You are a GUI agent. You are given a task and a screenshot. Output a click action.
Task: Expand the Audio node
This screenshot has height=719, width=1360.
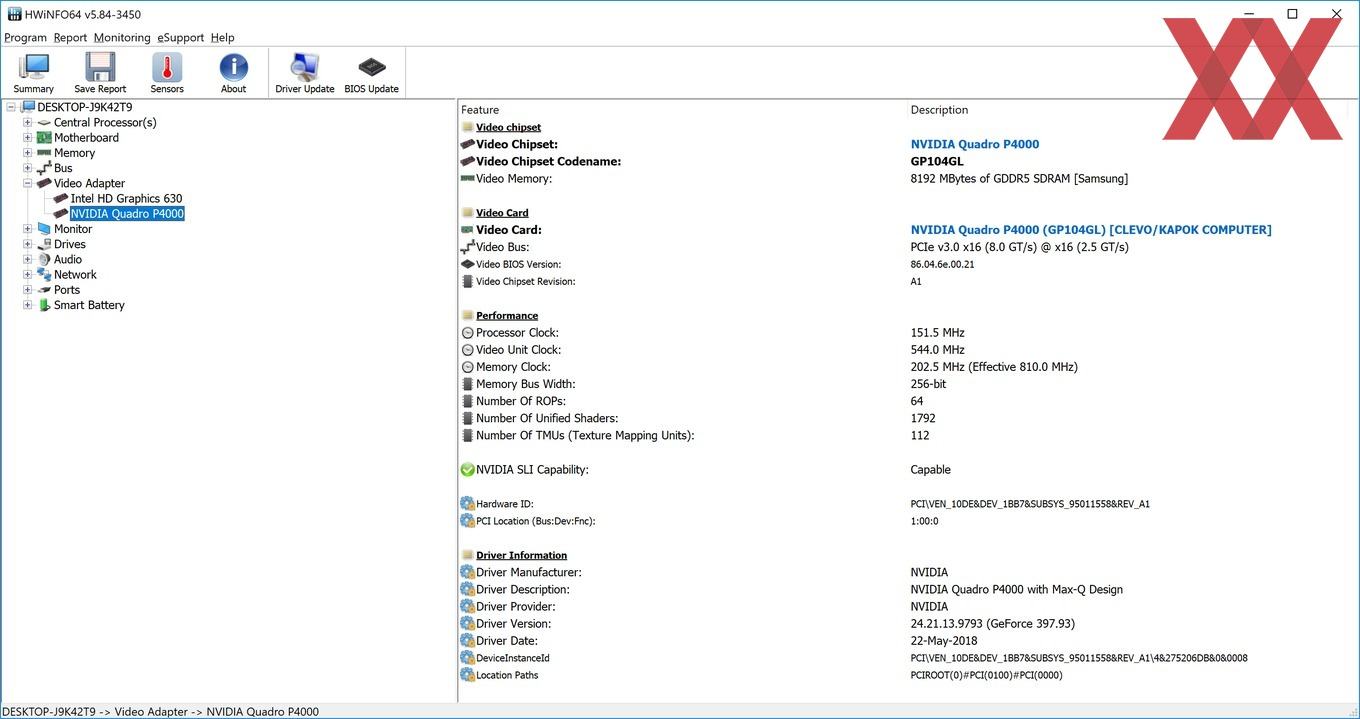(28, 259)
